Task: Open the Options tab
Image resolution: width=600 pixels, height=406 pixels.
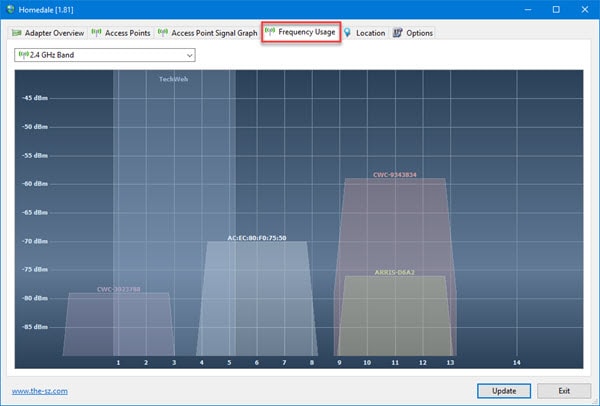Action: click(x=413, y=33)
